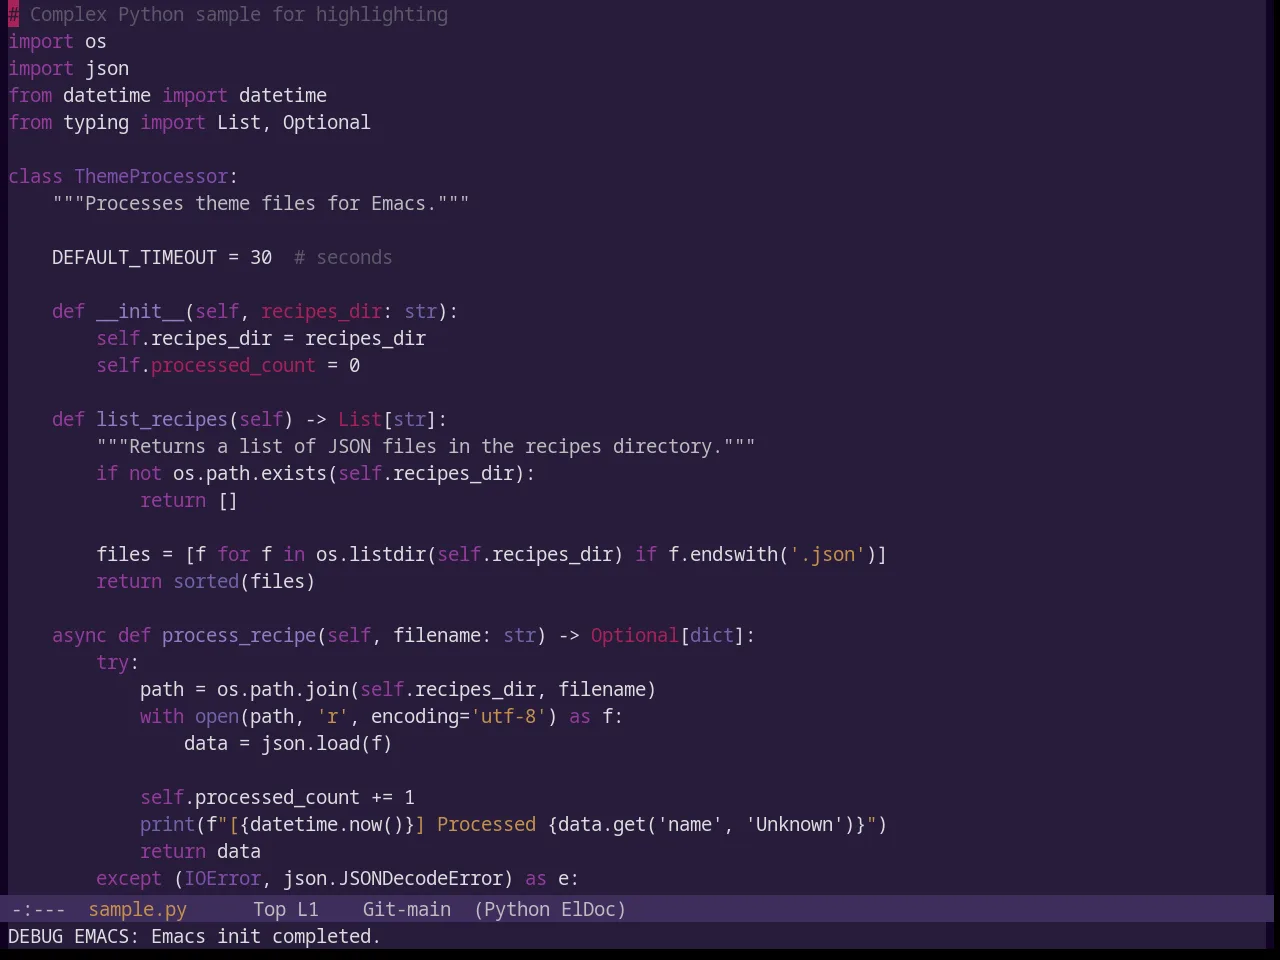Viewport: 1280px width, 960px height.
Task: Click the "files = [f for f in os.listdir" line
Action: coord(491,554)
